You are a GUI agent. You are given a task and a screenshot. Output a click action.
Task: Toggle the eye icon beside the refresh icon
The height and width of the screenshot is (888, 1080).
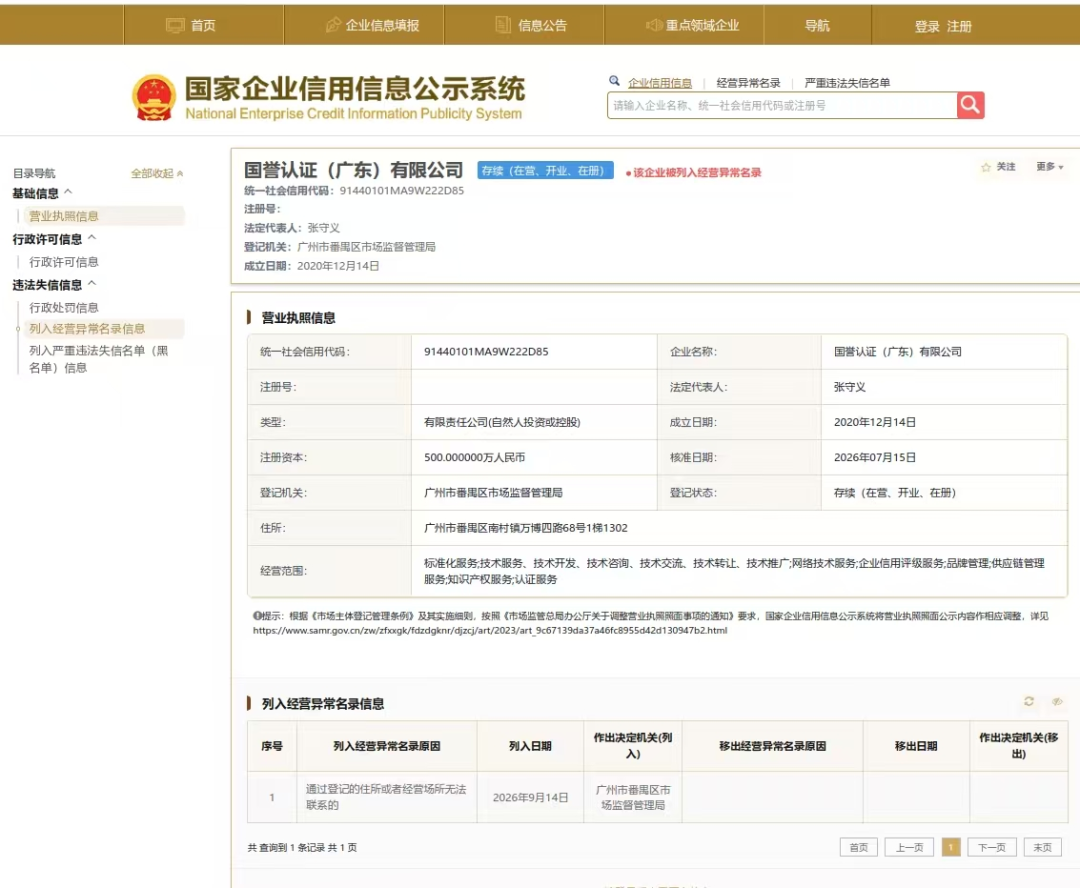(x=1057, y=701)
